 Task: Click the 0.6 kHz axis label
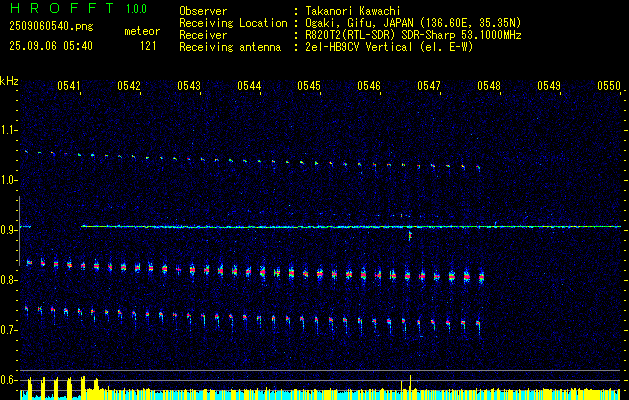tap(9, 380)
